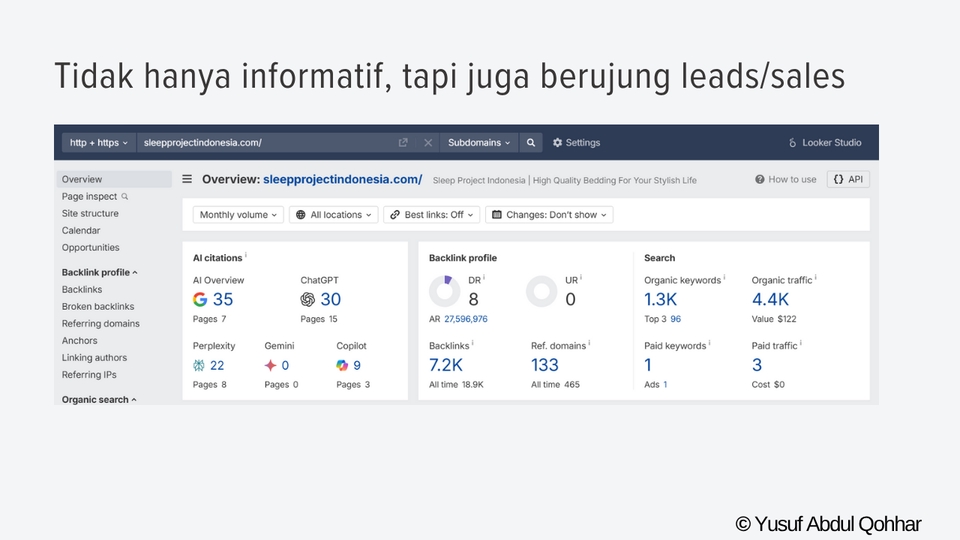Screen dimensions: 960x540
Task: Click the Perplexity value 22
Action: (x=217, y=366)
